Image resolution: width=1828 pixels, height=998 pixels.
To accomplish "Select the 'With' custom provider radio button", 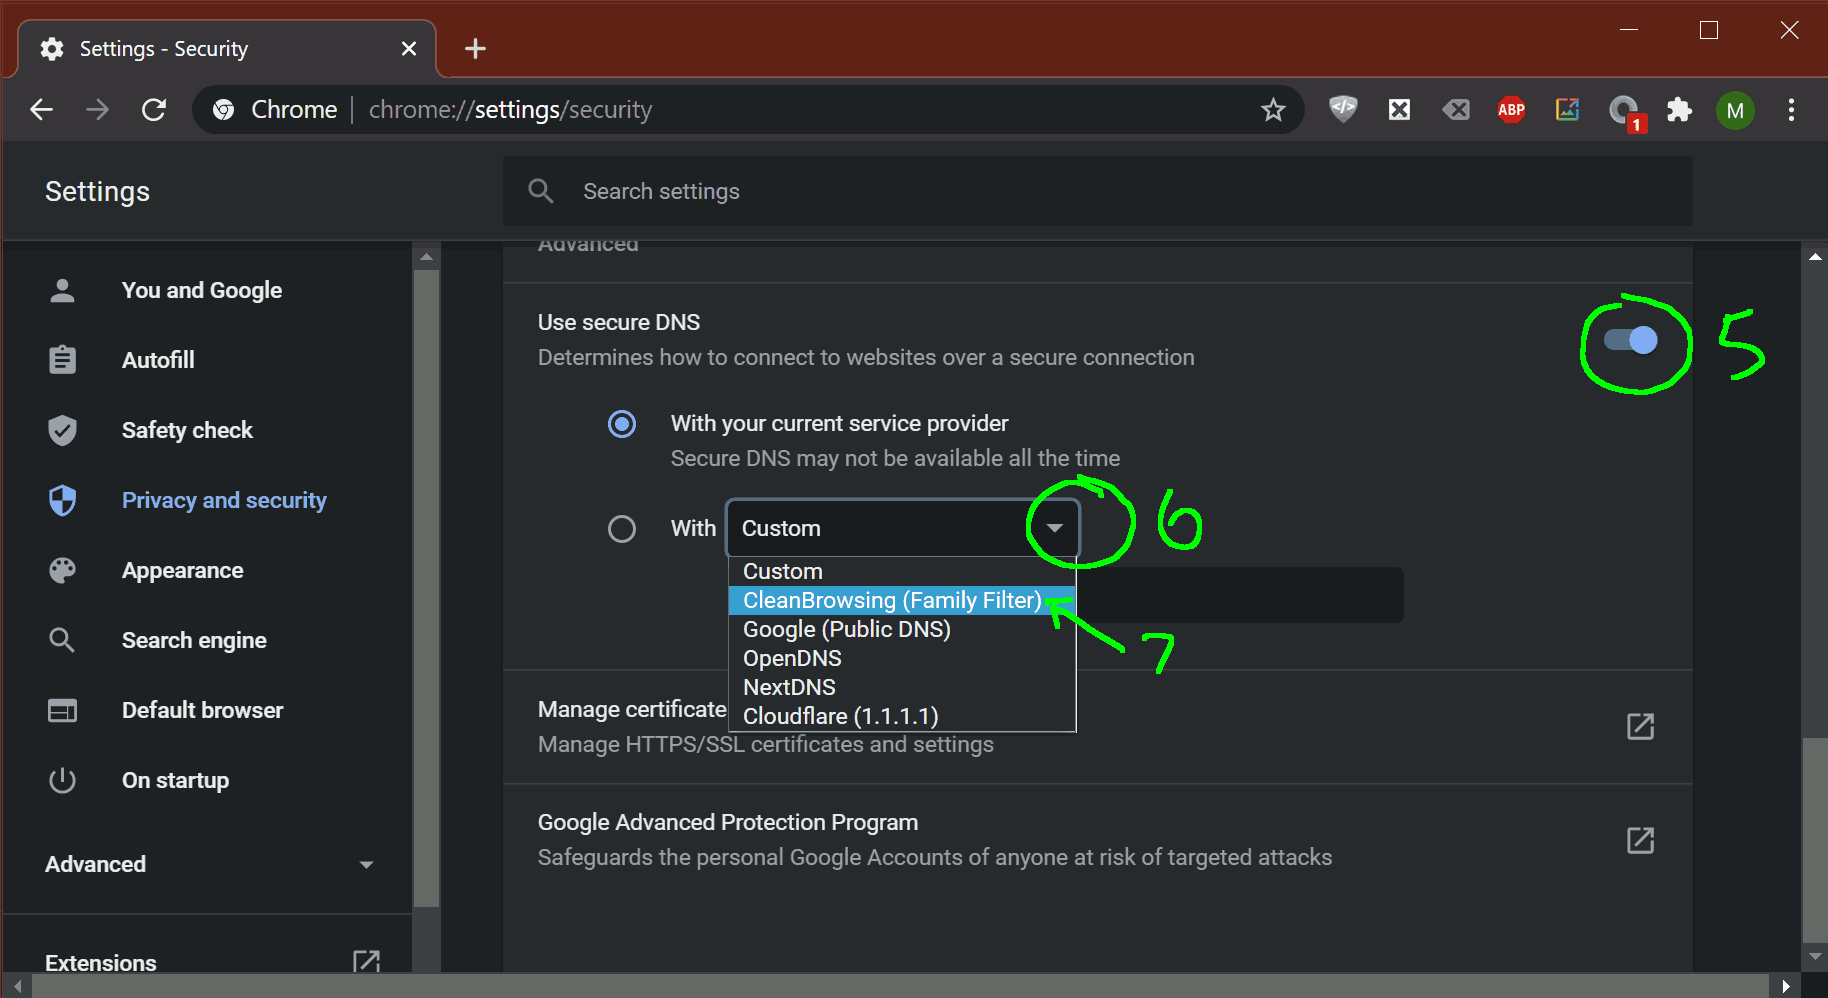I will point(622,529).
